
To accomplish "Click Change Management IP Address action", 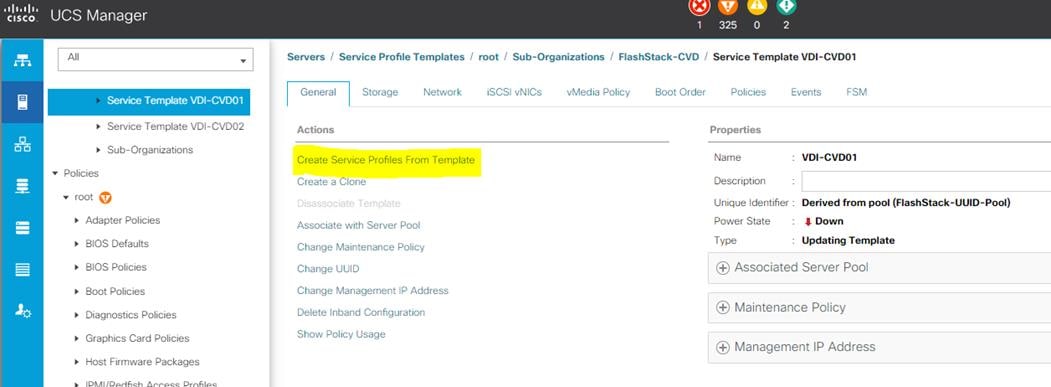I will (373, 290).
